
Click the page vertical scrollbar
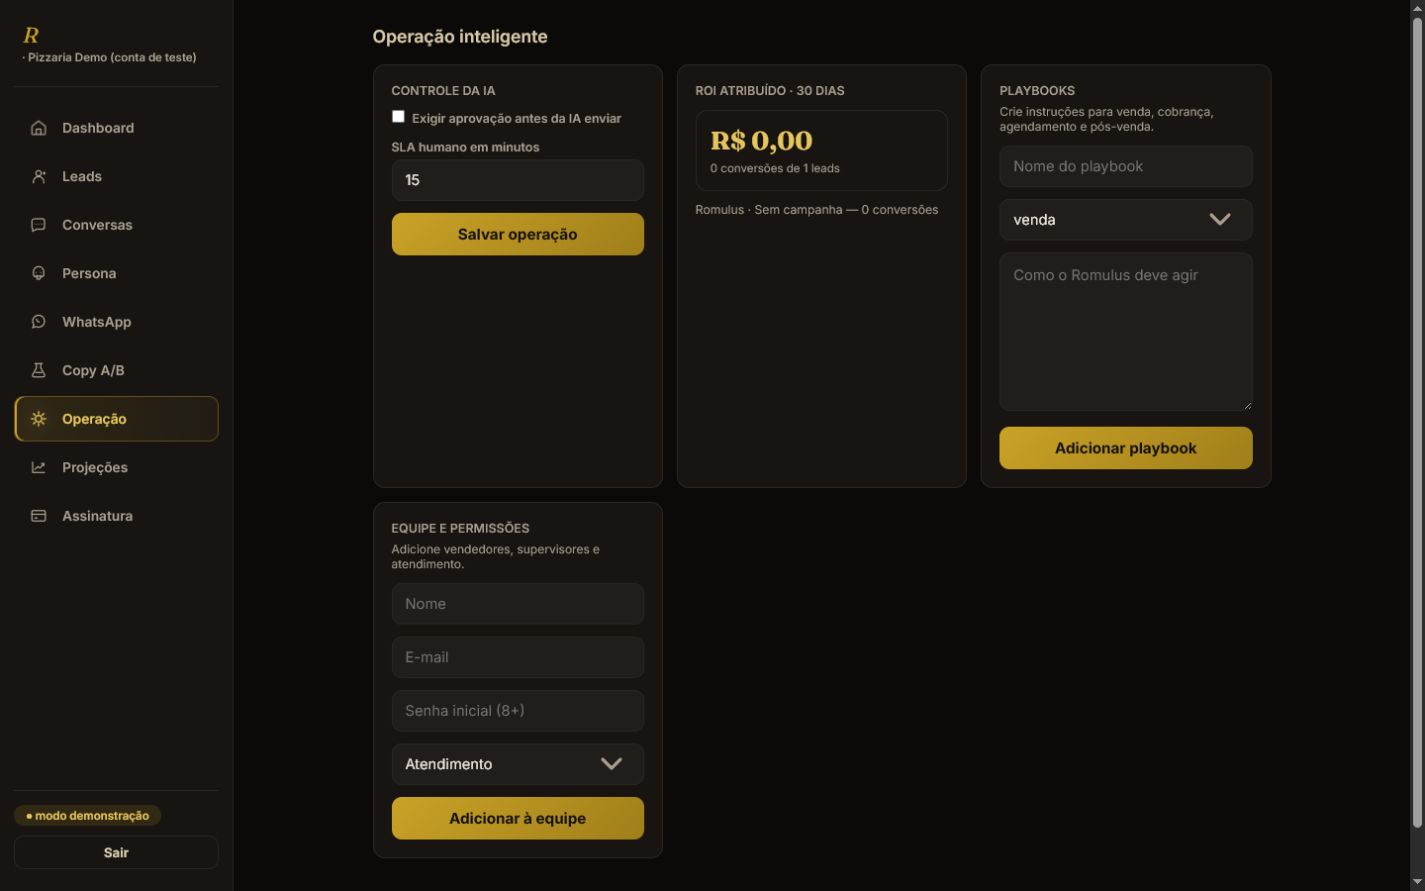point(1416,420)
